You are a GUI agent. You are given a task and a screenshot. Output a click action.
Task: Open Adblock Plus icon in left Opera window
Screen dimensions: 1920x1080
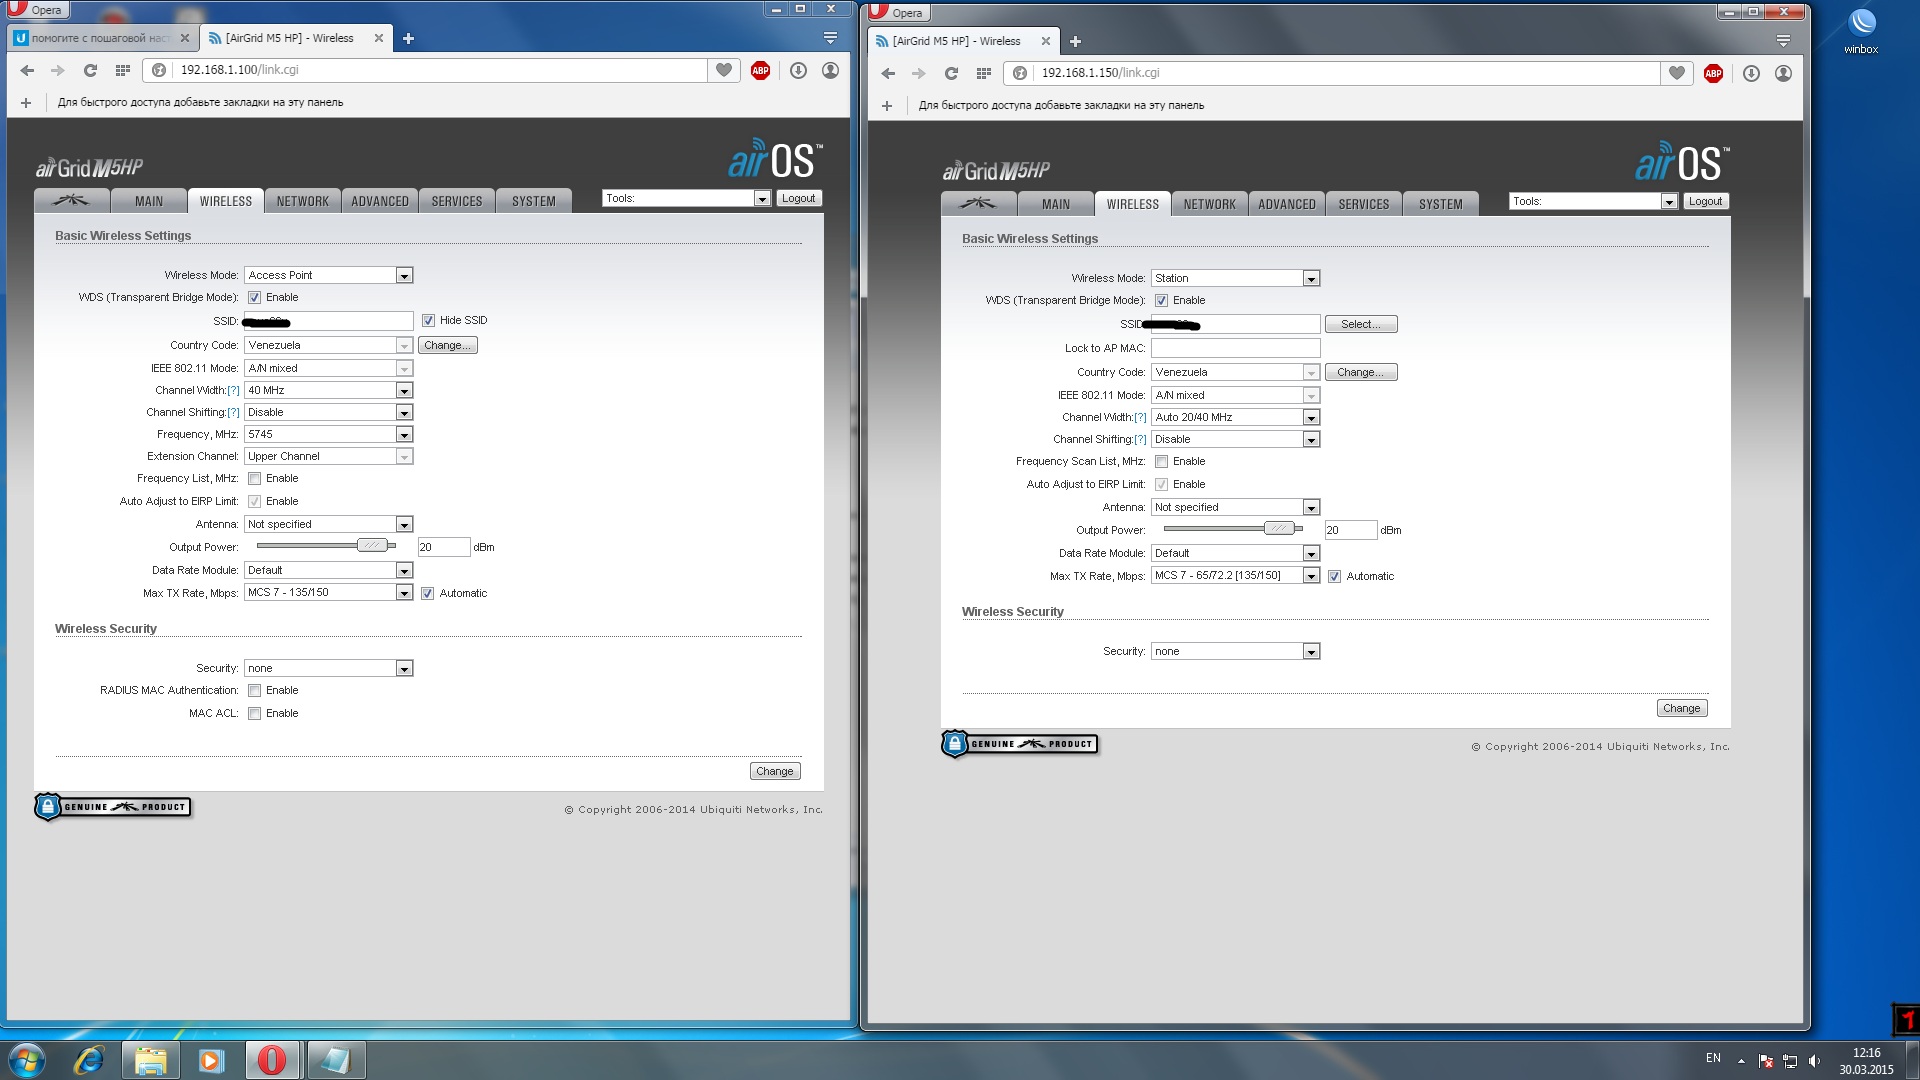[760, 70]
